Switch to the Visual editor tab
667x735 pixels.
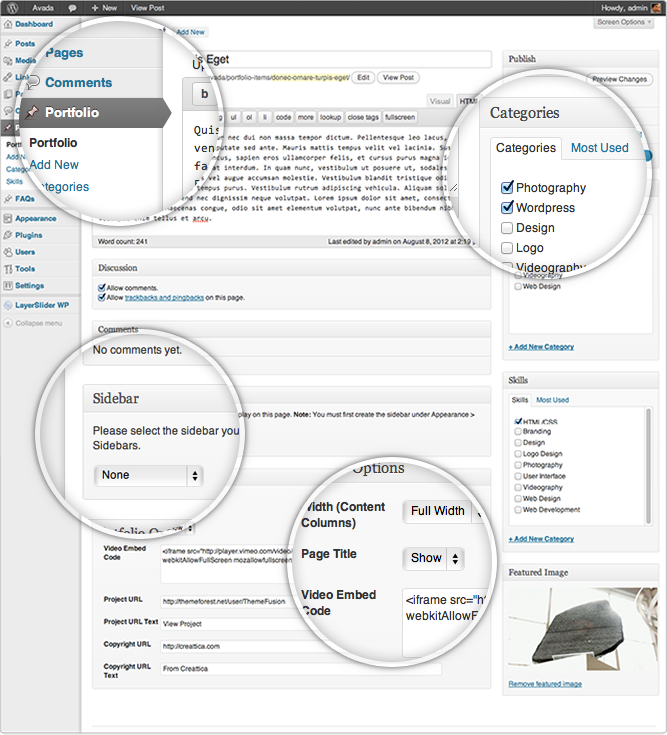[x=439, y=101]
